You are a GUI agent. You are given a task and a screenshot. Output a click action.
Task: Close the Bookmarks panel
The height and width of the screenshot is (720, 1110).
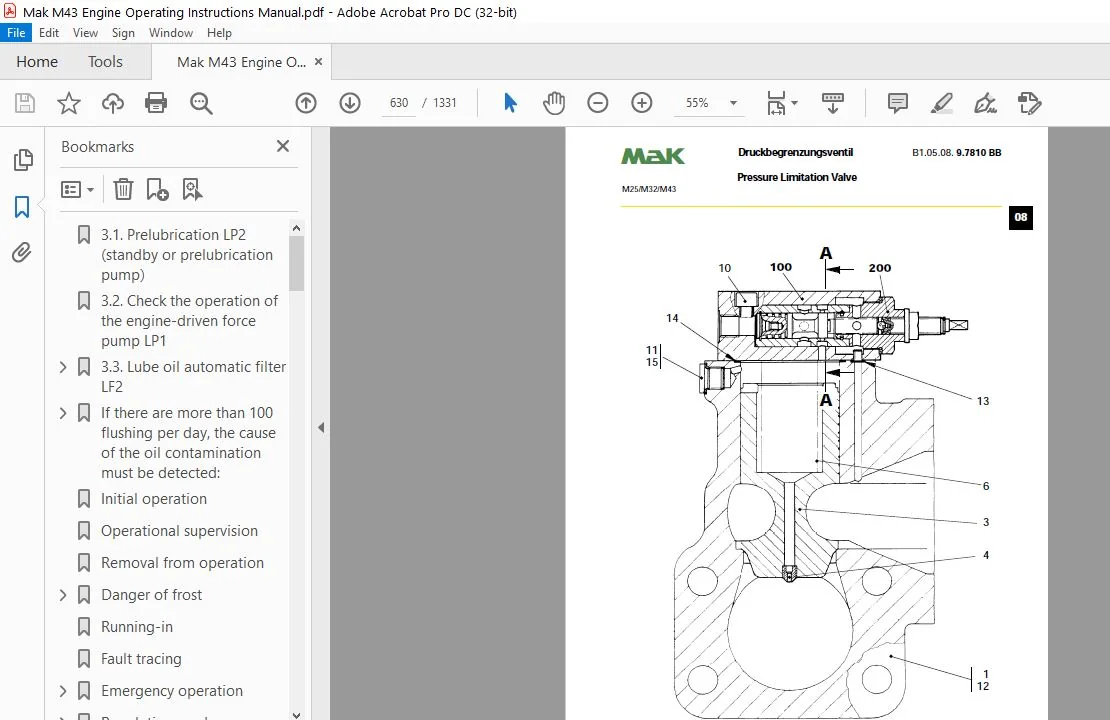coord(283,146)
